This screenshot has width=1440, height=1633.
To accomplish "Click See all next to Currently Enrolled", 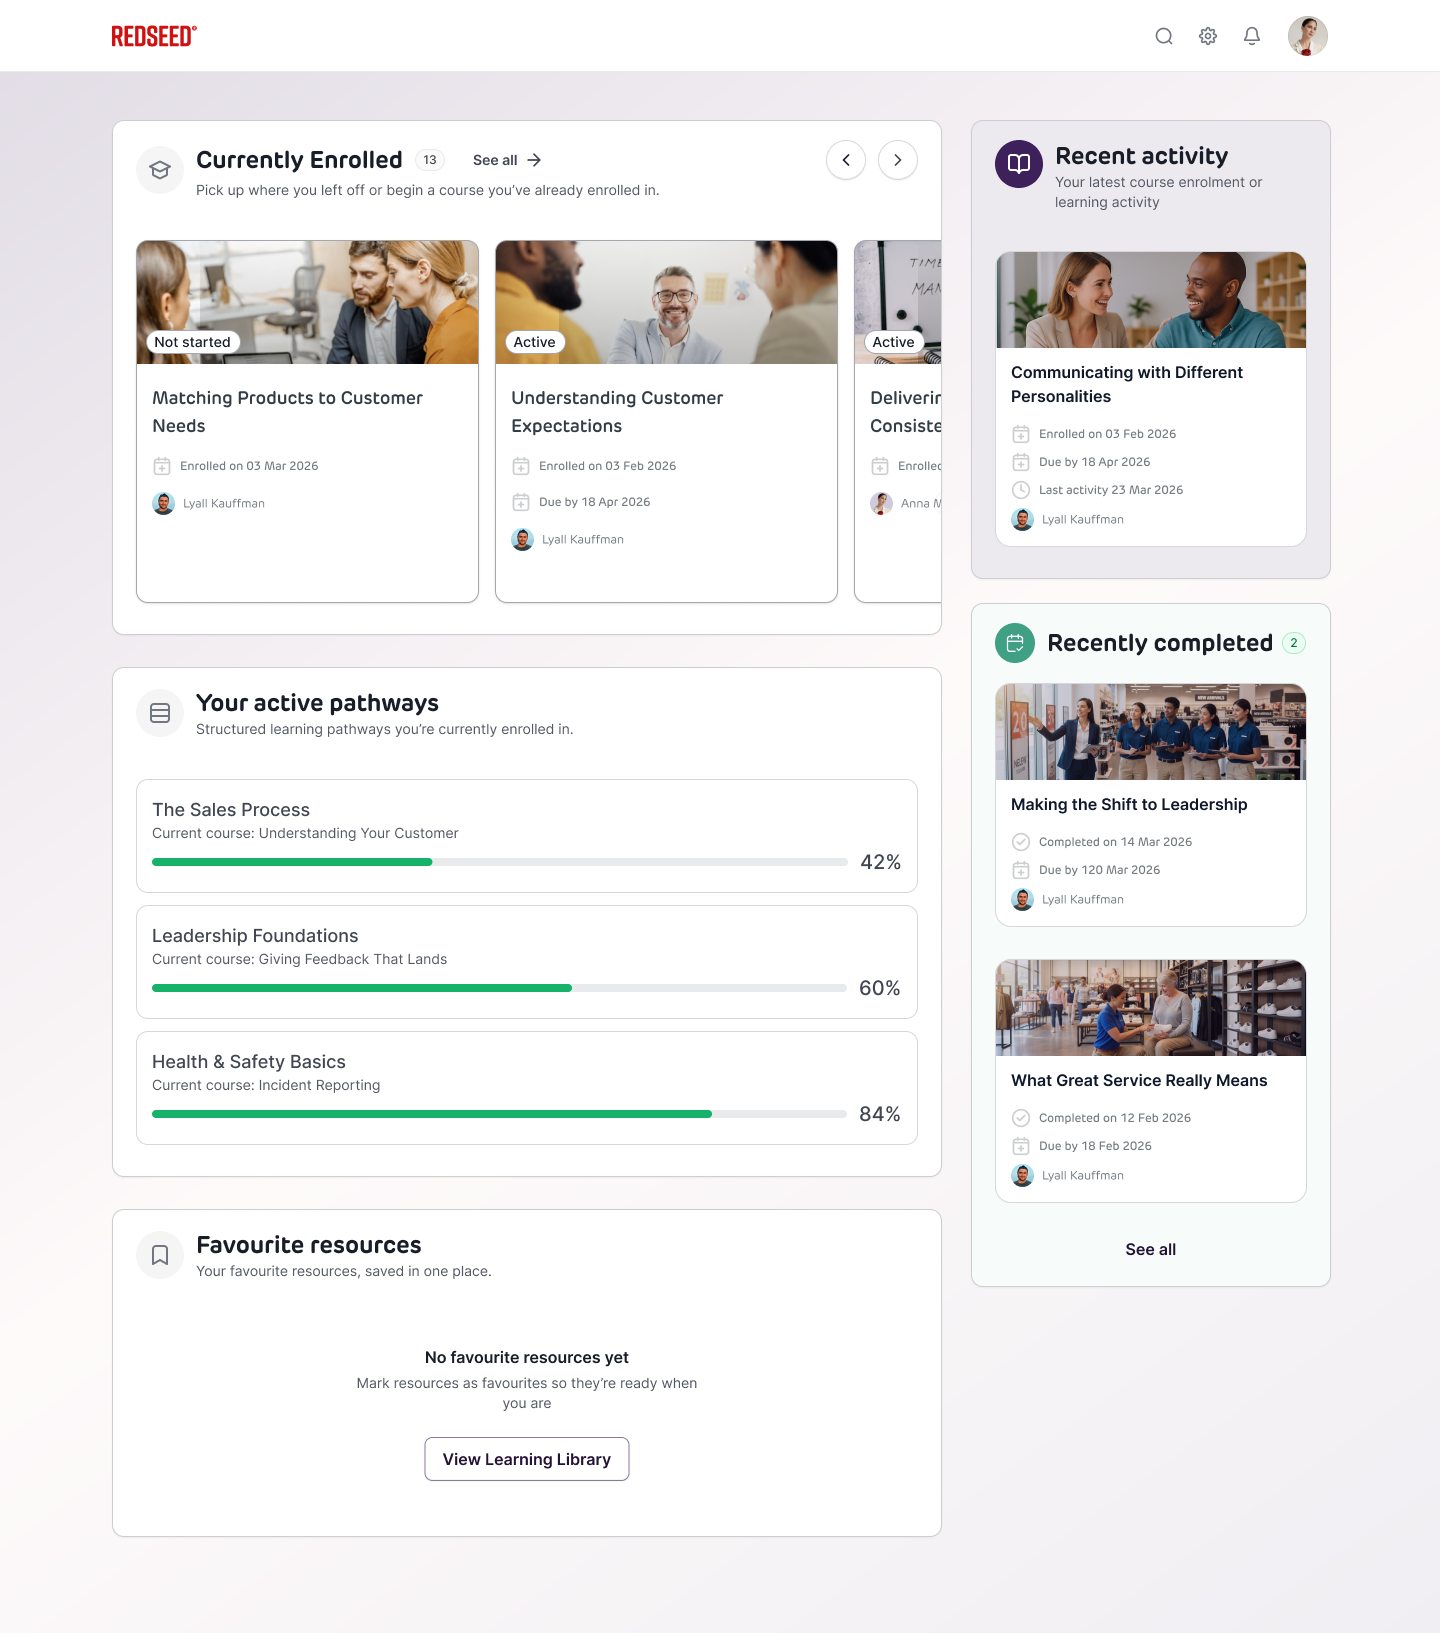I will click(507, 160).
